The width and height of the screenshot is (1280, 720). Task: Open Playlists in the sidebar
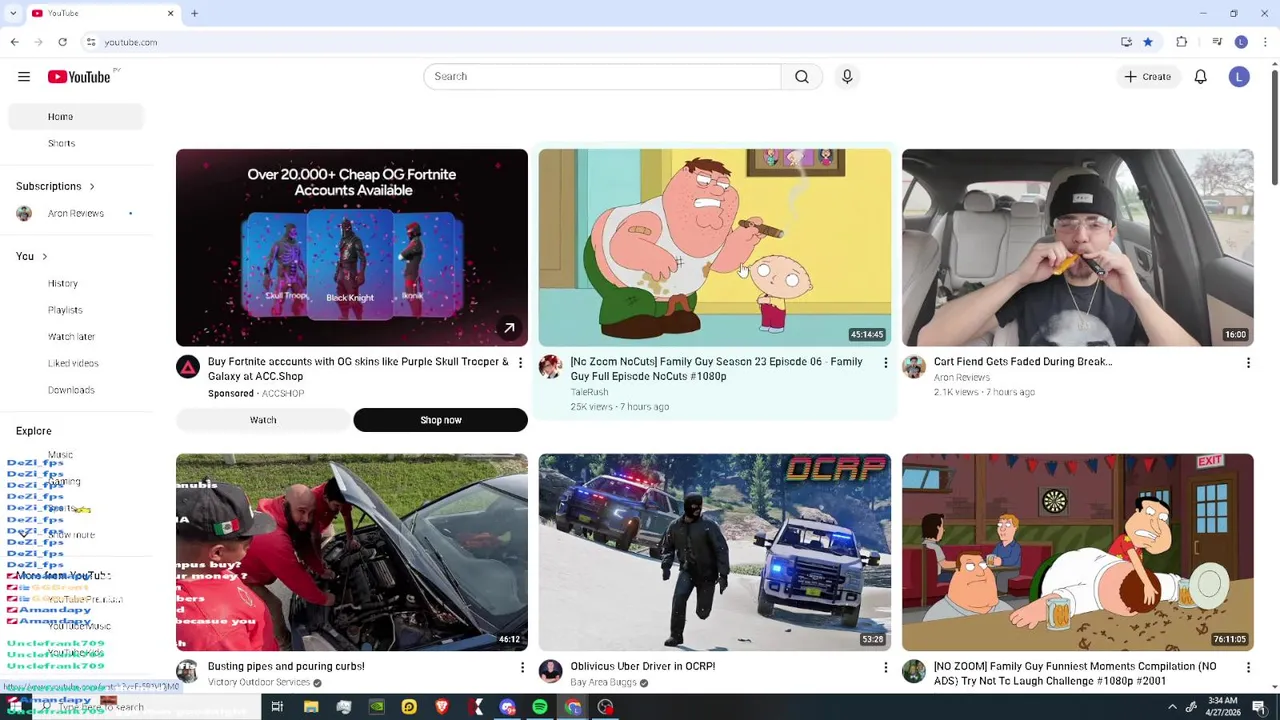(76, 310)
